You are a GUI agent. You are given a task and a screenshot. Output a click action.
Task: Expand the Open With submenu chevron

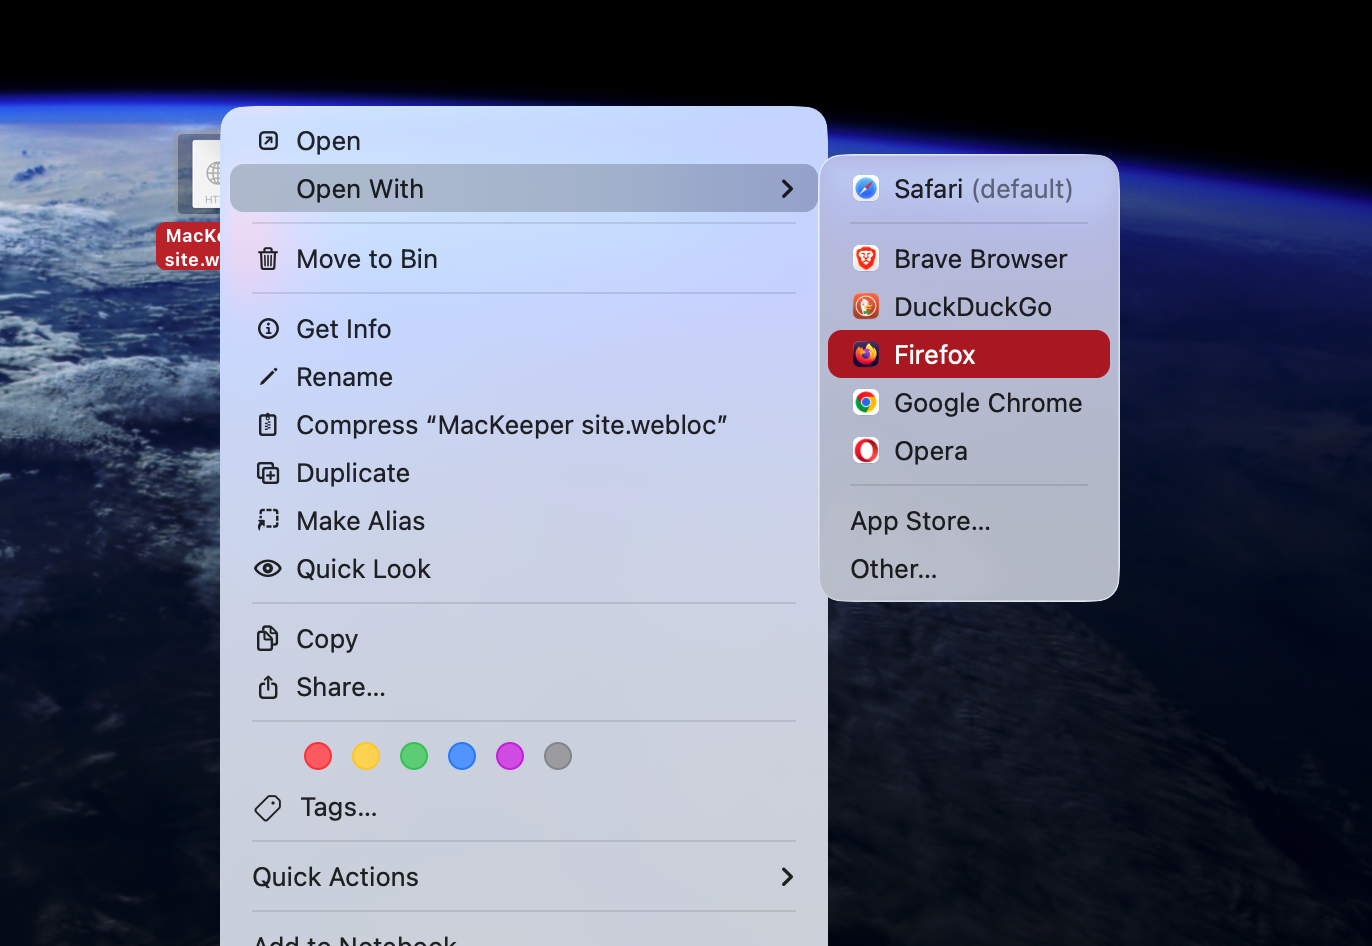787,188
